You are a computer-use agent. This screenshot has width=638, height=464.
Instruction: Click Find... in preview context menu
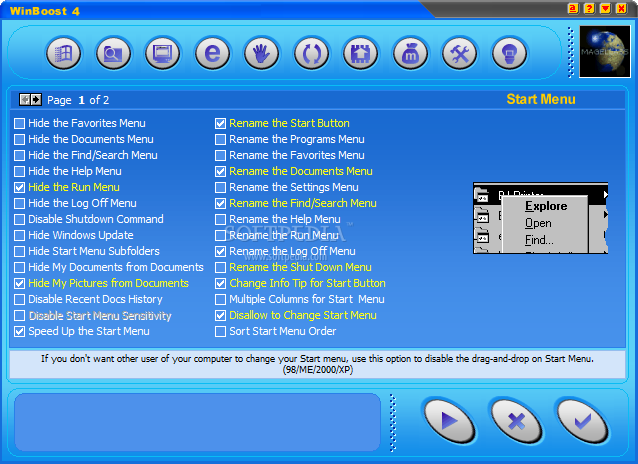[x=539, y=240]
